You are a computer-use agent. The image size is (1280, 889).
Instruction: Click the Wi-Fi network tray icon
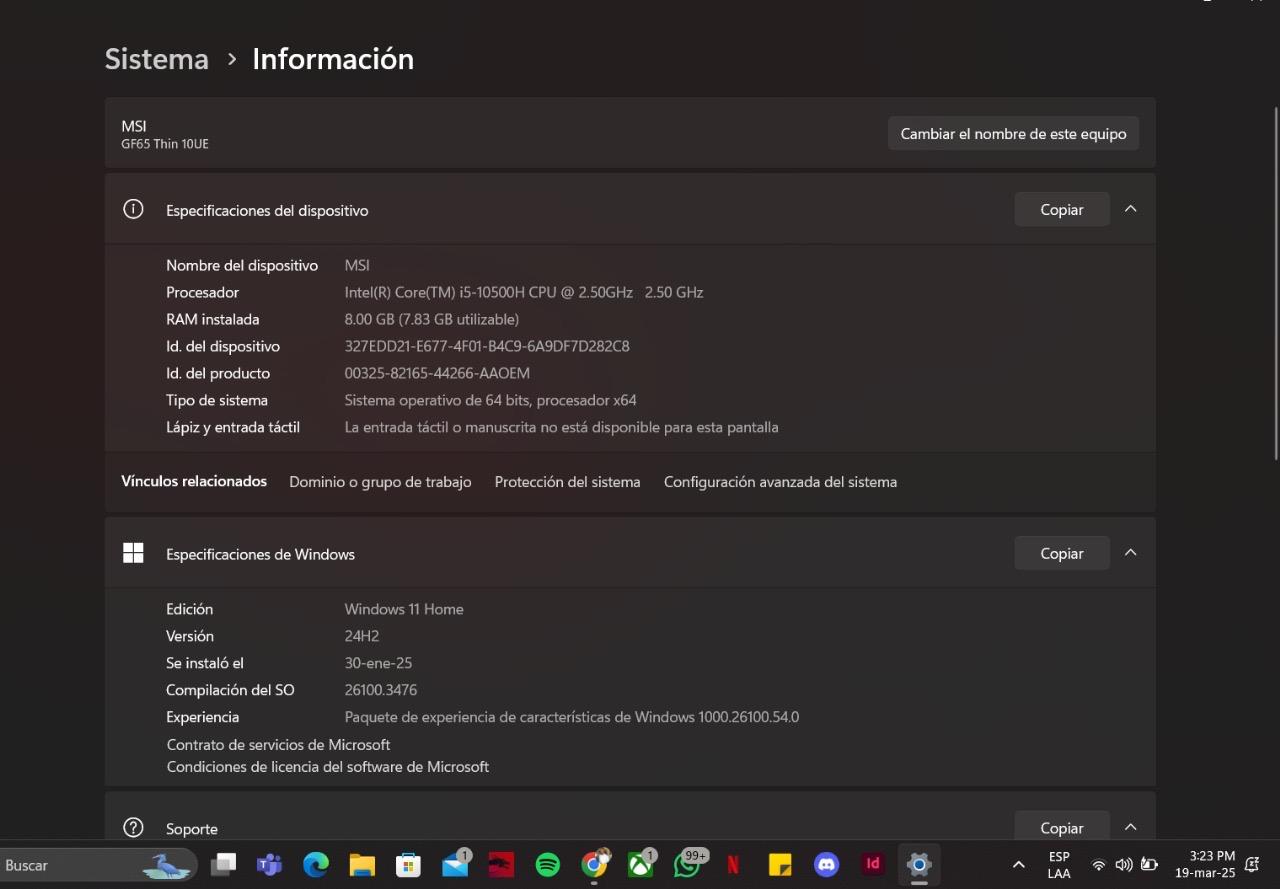(x=1098, y=865)
